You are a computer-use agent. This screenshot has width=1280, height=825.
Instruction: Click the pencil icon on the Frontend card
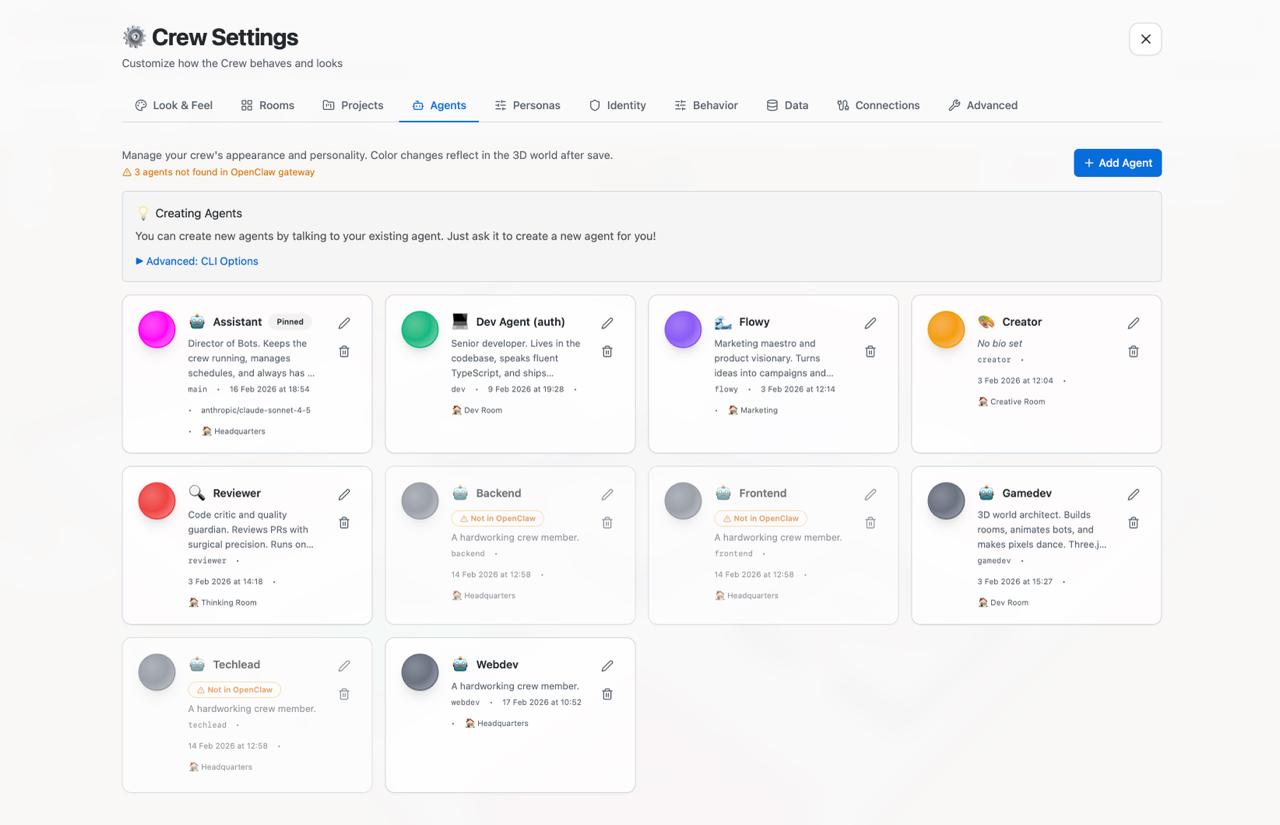[870, 493]
